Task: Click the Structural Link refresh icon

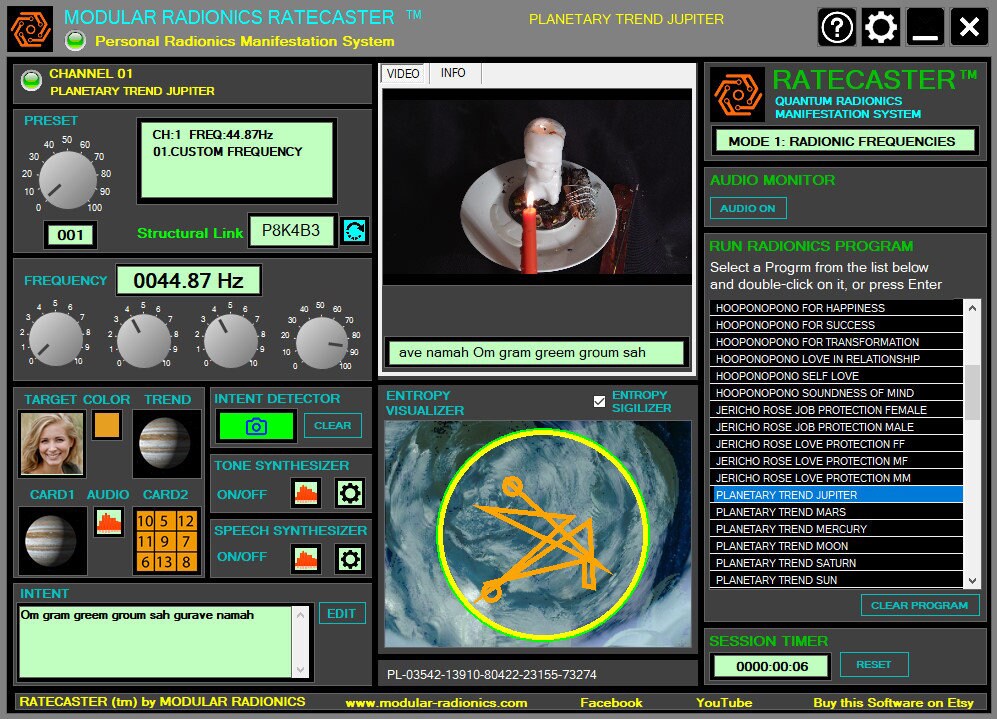Action: pyautogui.click(x=355, y=229)
